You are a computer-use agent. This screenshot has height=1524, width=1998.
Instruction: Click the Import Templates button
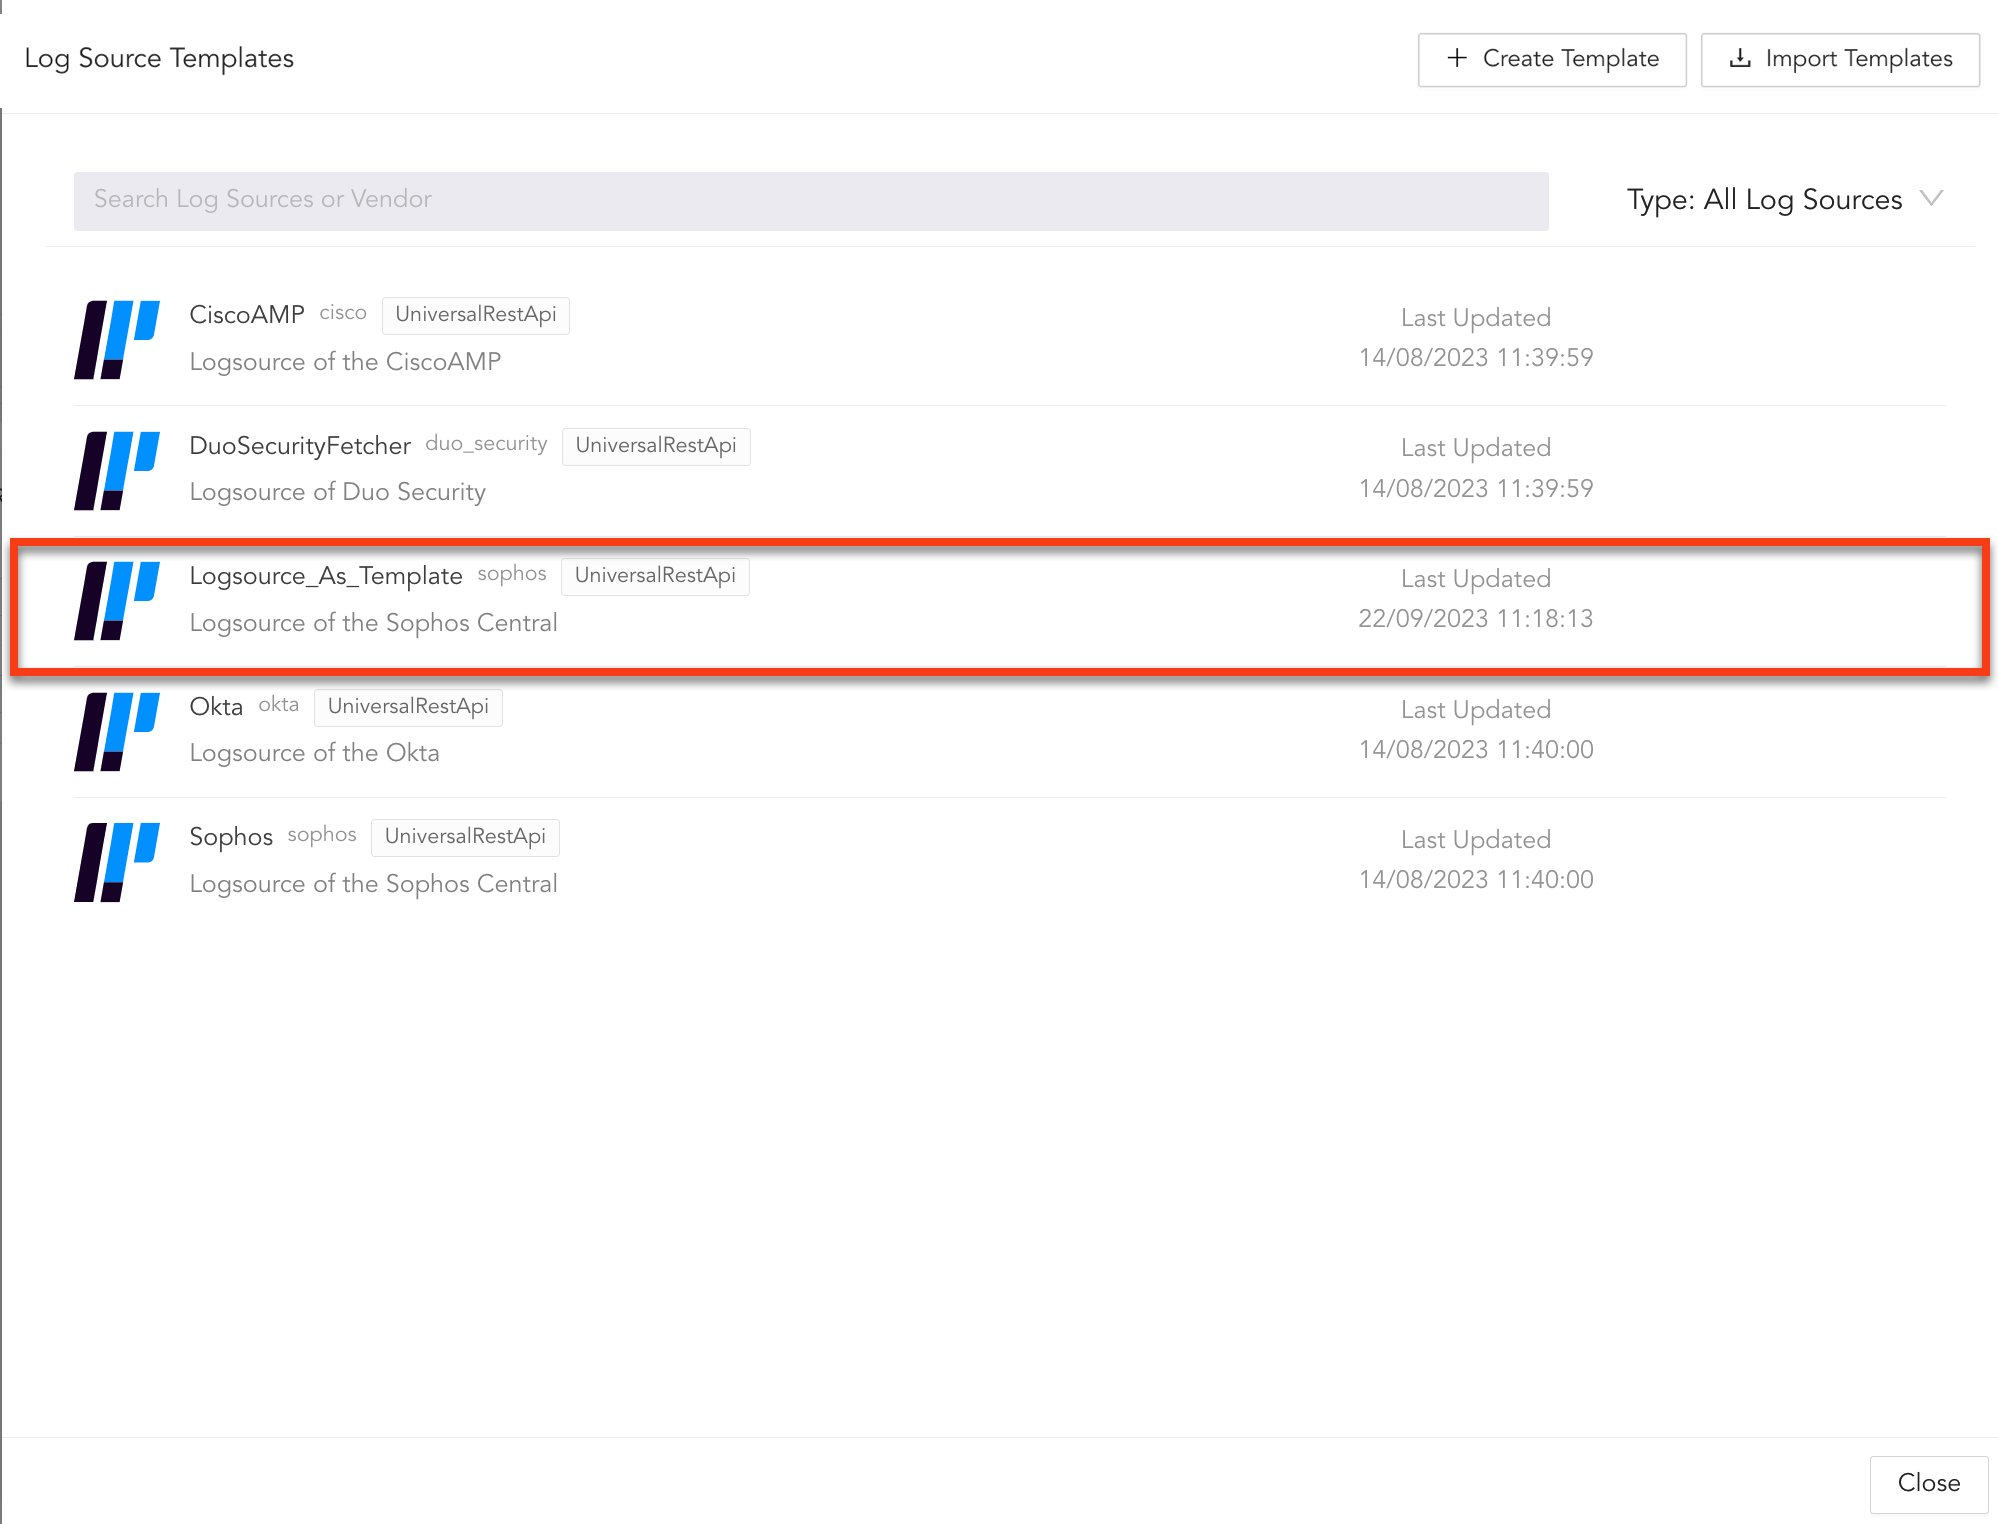click(x=1840, y=59)
